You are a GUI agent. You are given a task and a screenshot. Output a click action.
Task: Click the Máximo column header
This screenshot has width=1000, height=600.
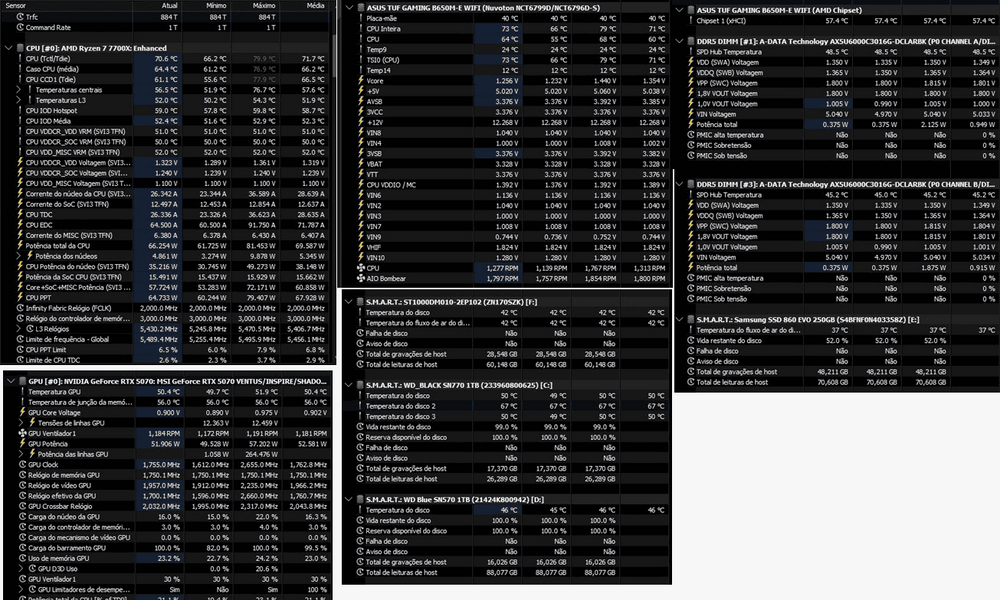coord(261,5)
